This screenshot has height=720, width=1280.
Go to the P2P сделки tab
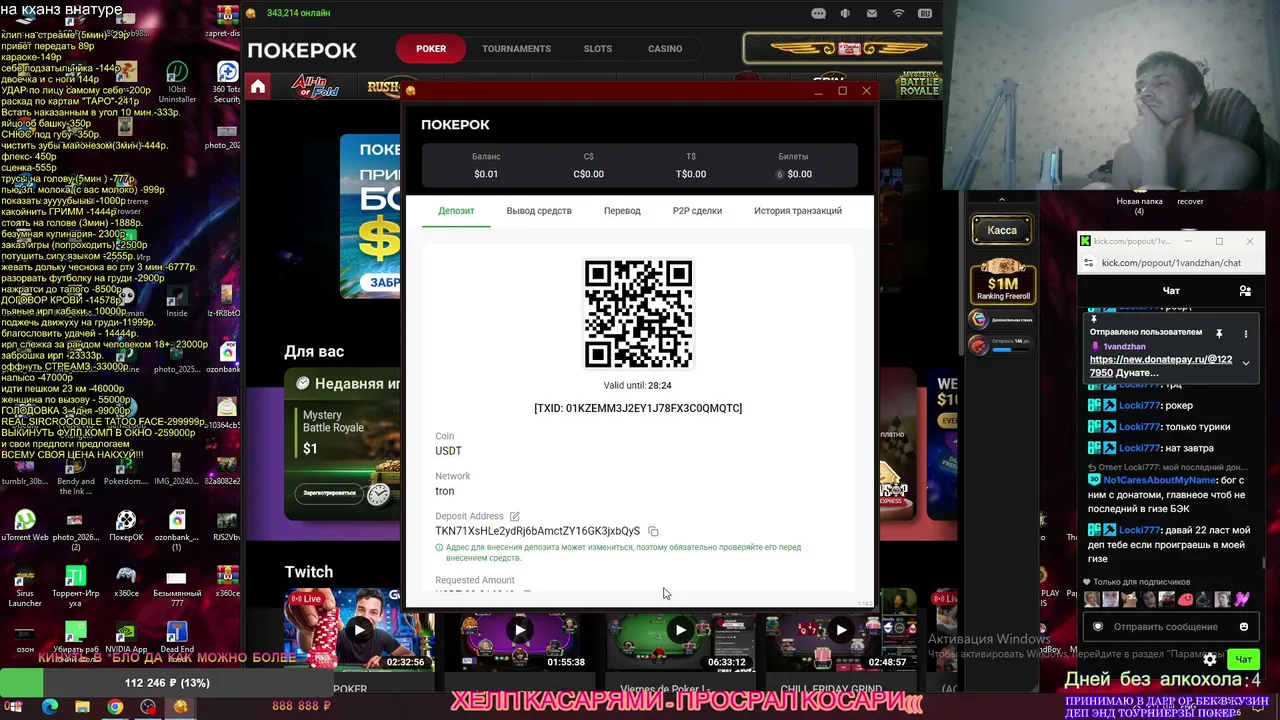pos(697,211)
